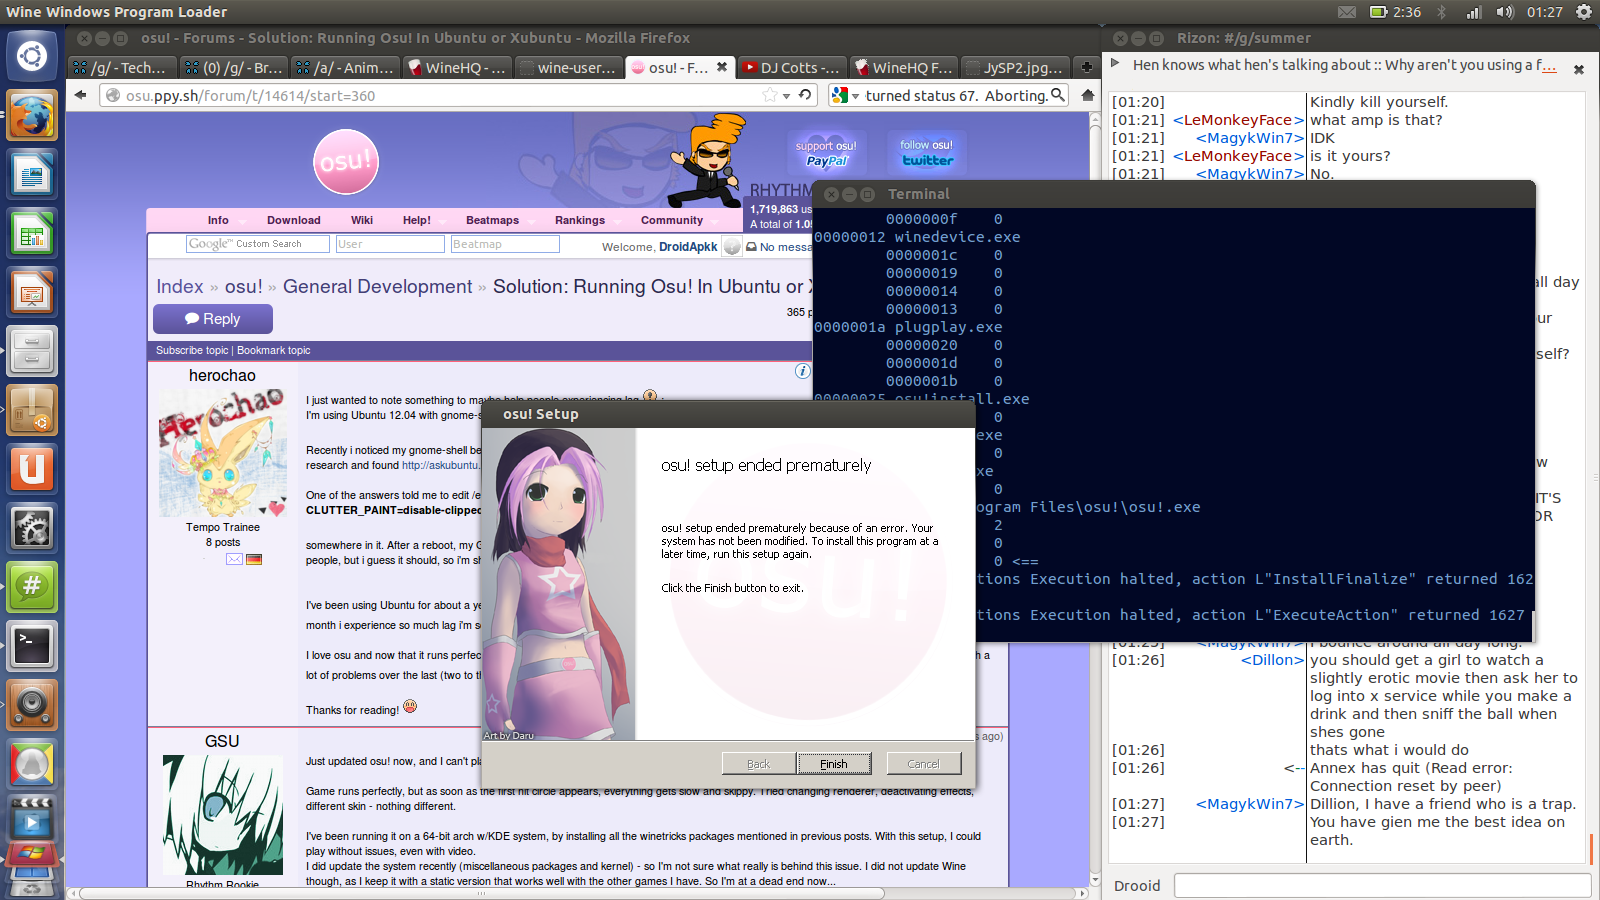Click the Reply button on forum topic
The width and height of the screenshot is (1600, 900).
pos(213,319)
